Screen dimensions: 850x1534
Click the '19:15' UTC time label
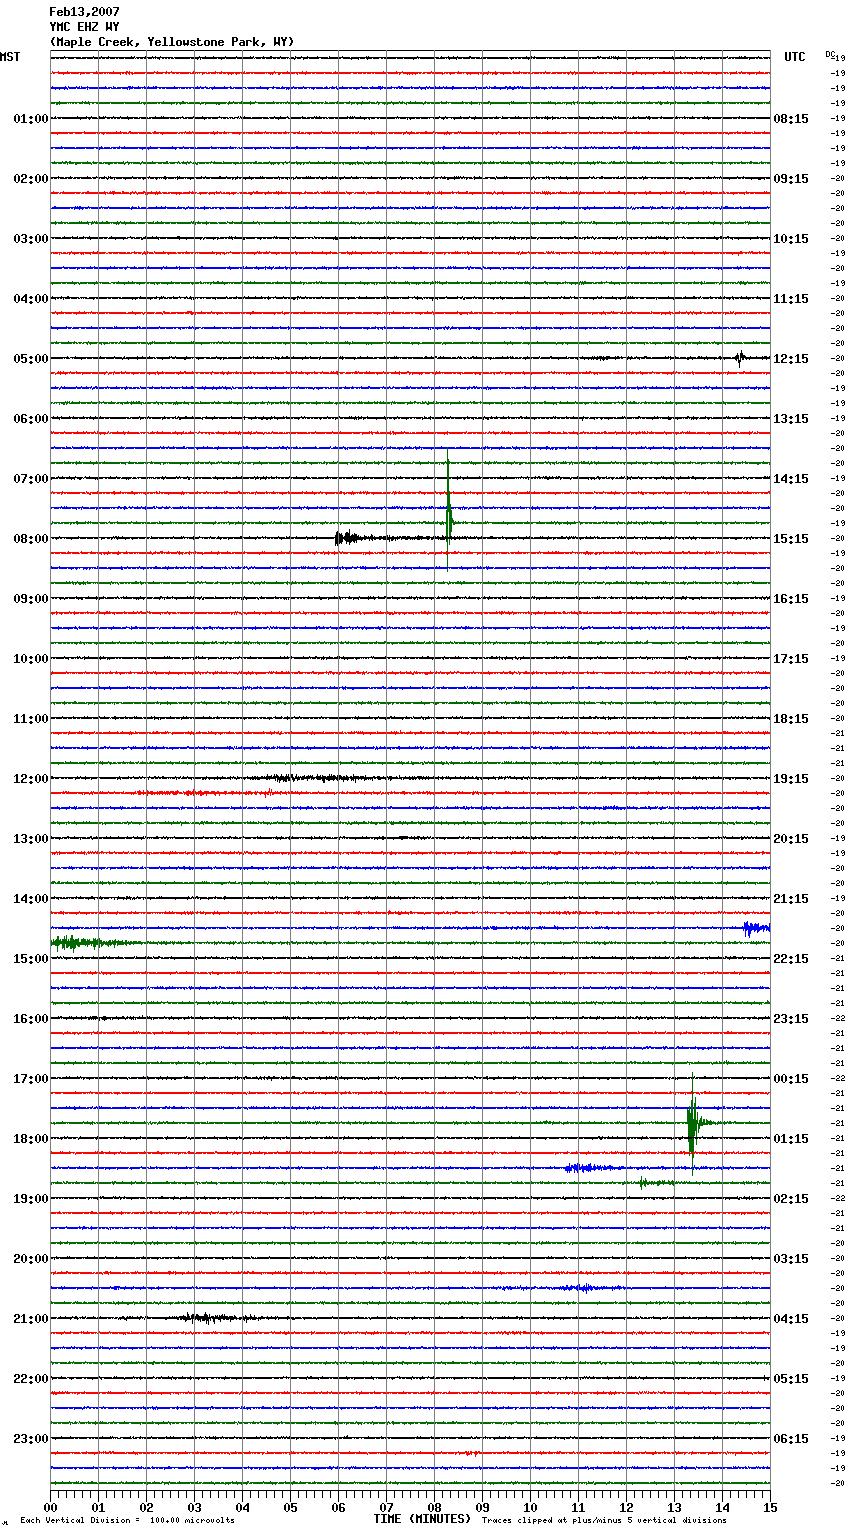click(x=791, y=779)
